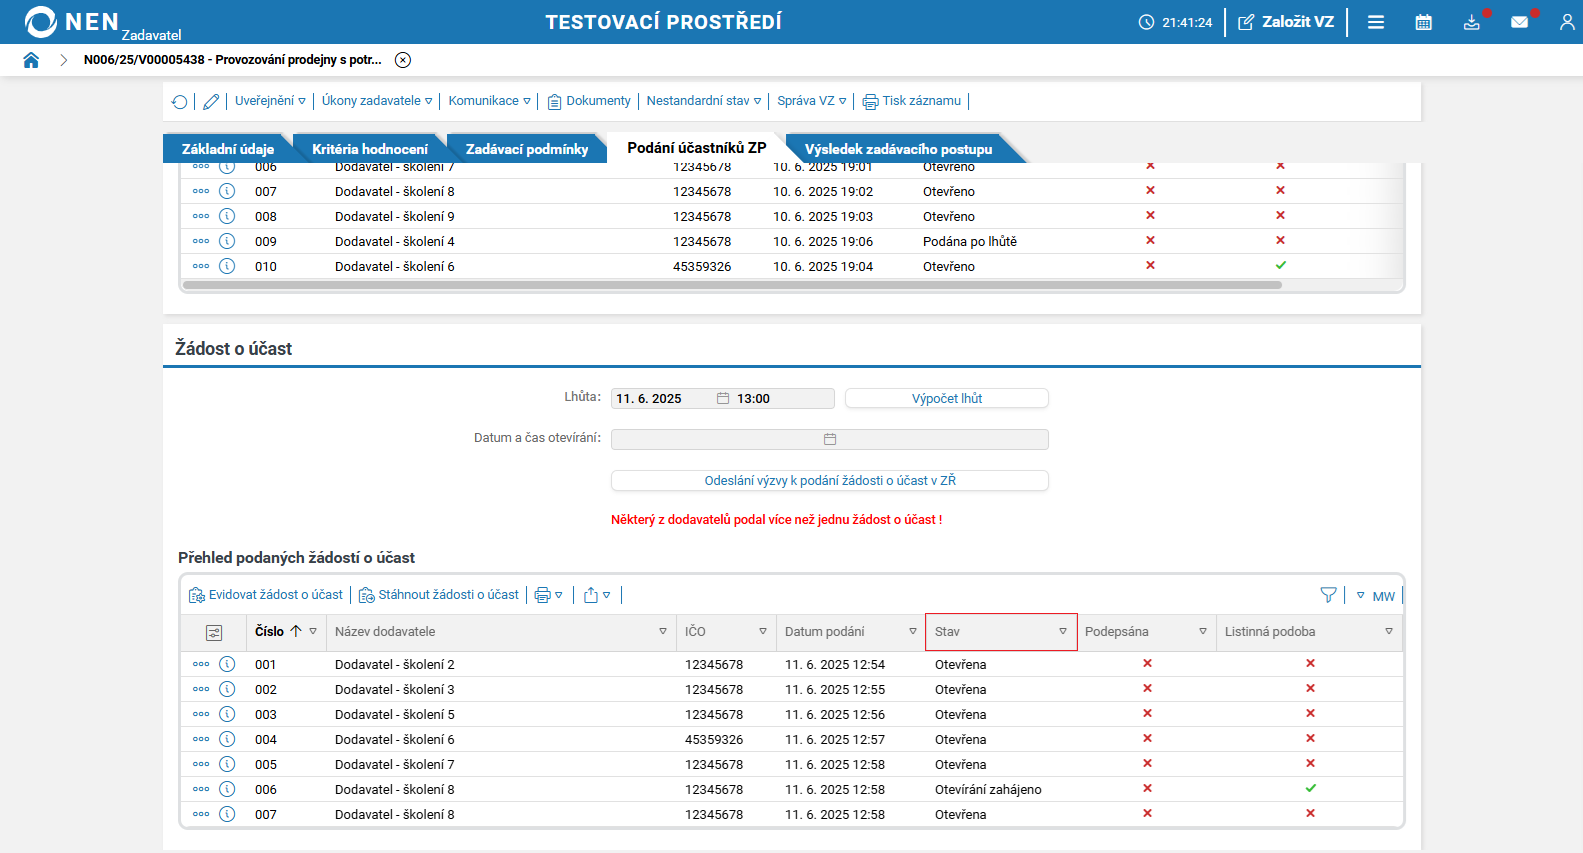
Task: Click the horizontal scrollbar of upper table
Action: [732, 285]
